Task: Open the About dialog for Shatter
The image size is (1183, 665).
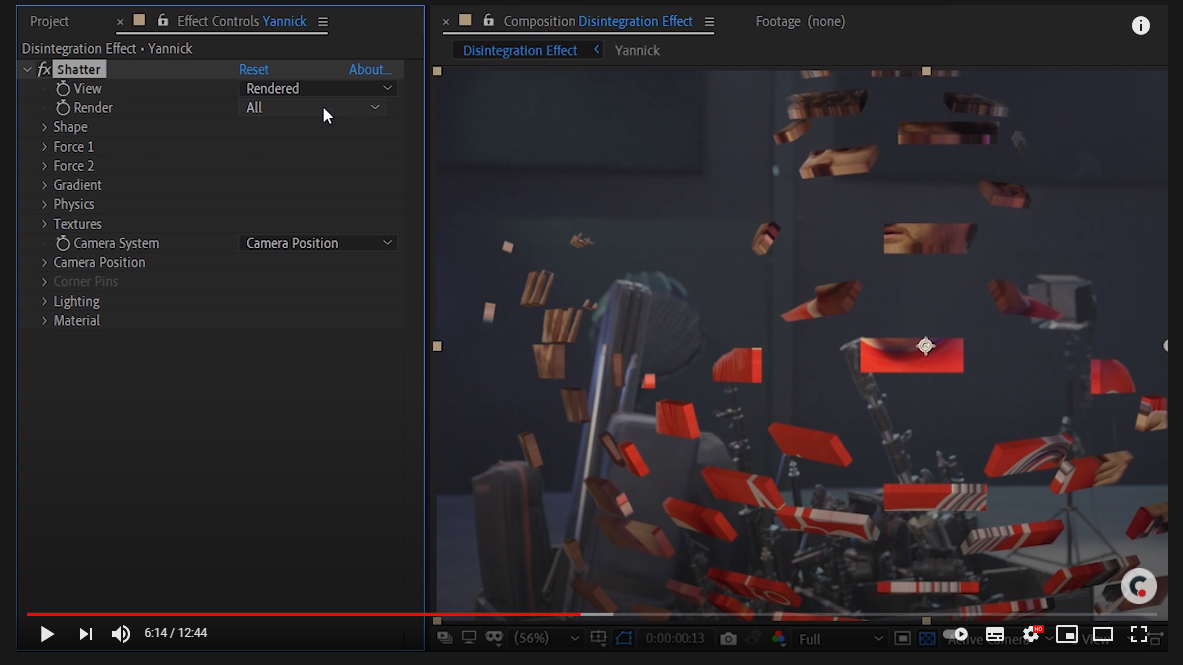Action: 370,69
